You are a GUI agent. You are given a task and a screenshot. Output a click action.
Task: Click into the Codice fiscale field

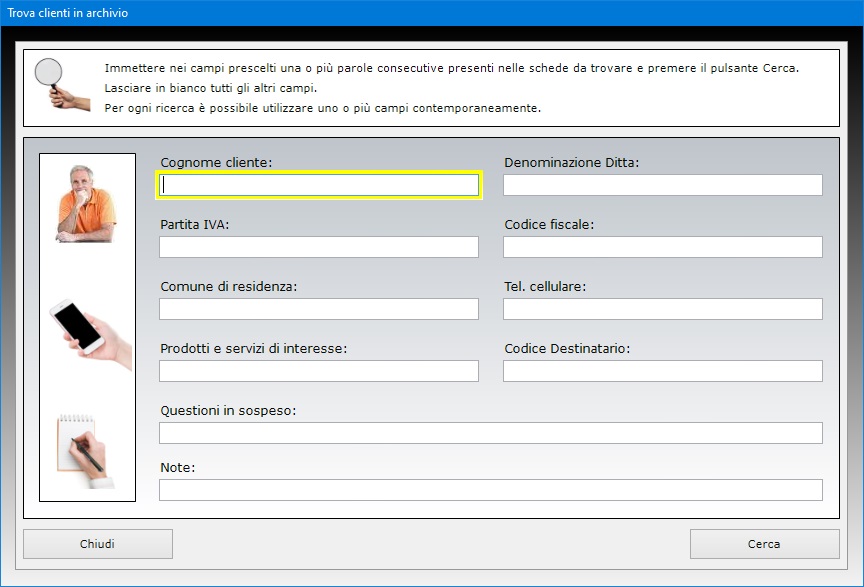point(663,247)
